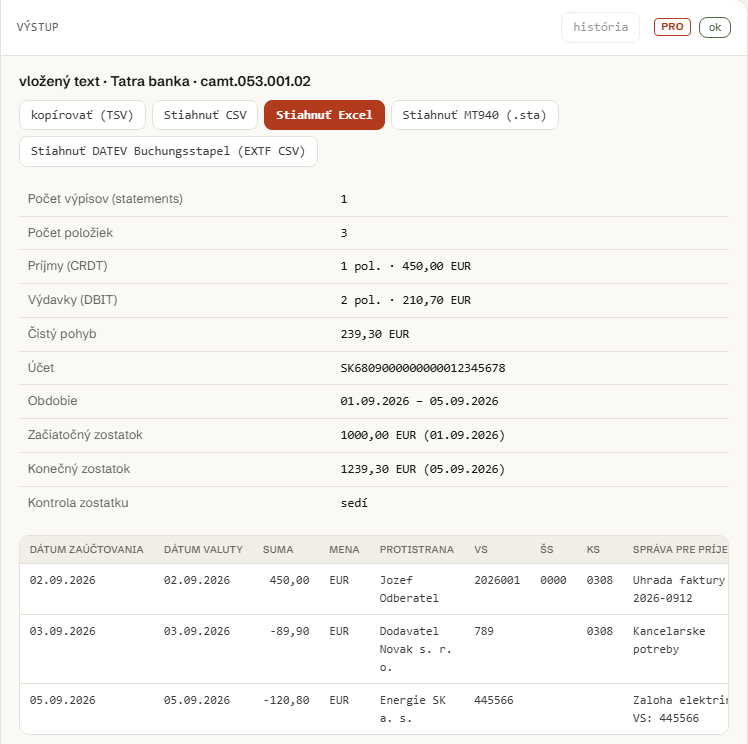This screenshot has width=748, height=744.
Task: Select the amount -89,90
Action: [x=290, y=631]
